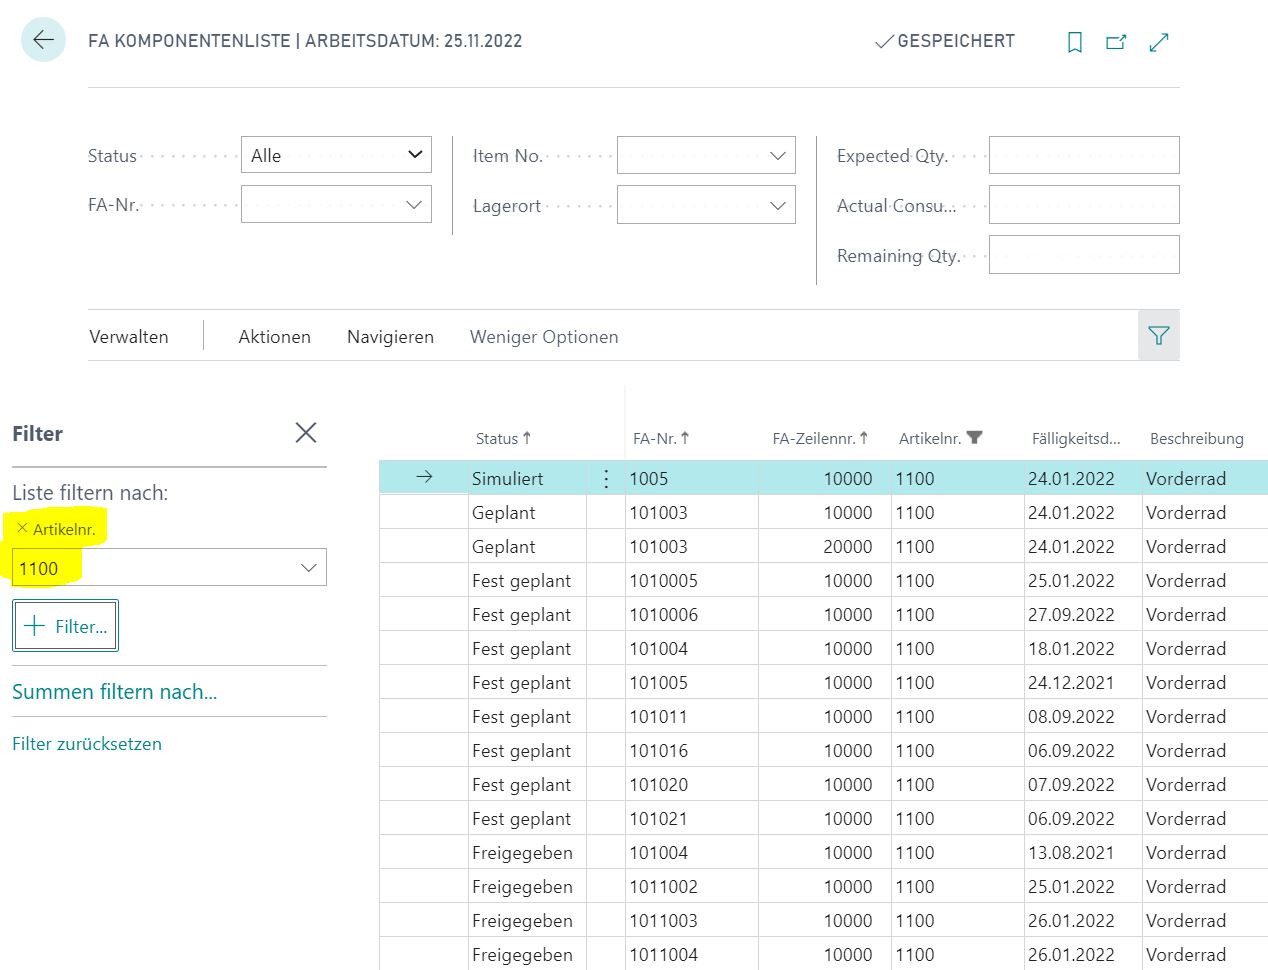Click Geplant status in row with 20000
The height and width of the screenshot is (970, 1268).
click(x=527, y=546)
